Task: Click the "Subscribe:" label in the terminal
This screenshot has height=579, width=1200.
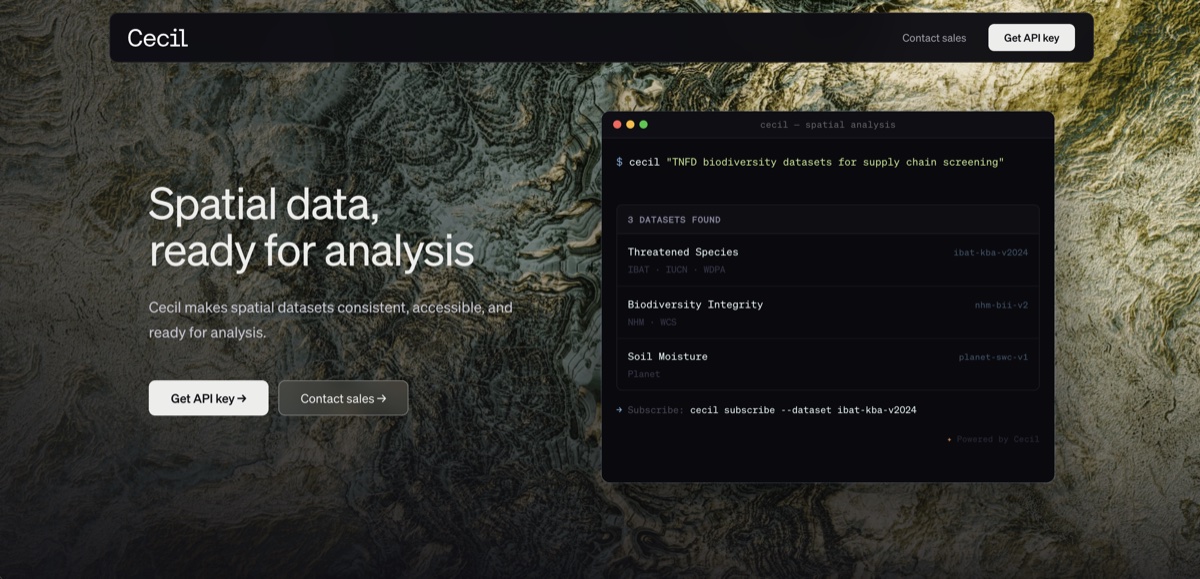Action: (656, 410)
